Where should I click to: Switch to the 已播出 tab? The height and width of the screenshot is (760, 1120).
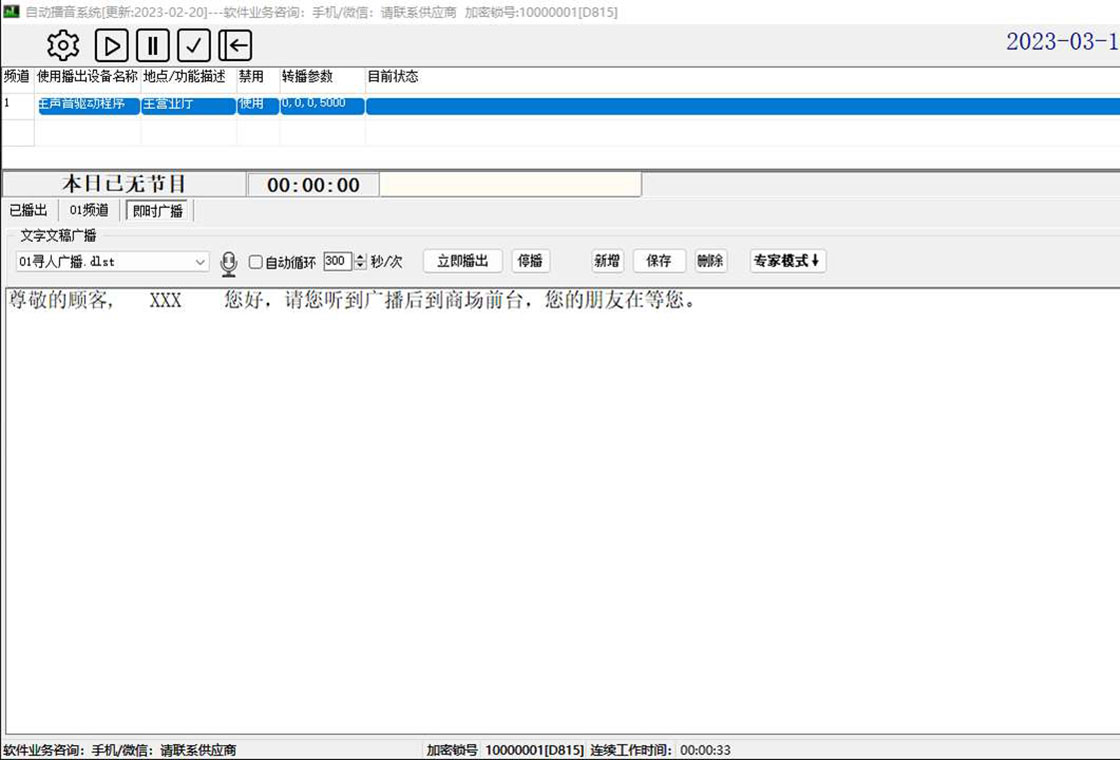click(29, 210)
